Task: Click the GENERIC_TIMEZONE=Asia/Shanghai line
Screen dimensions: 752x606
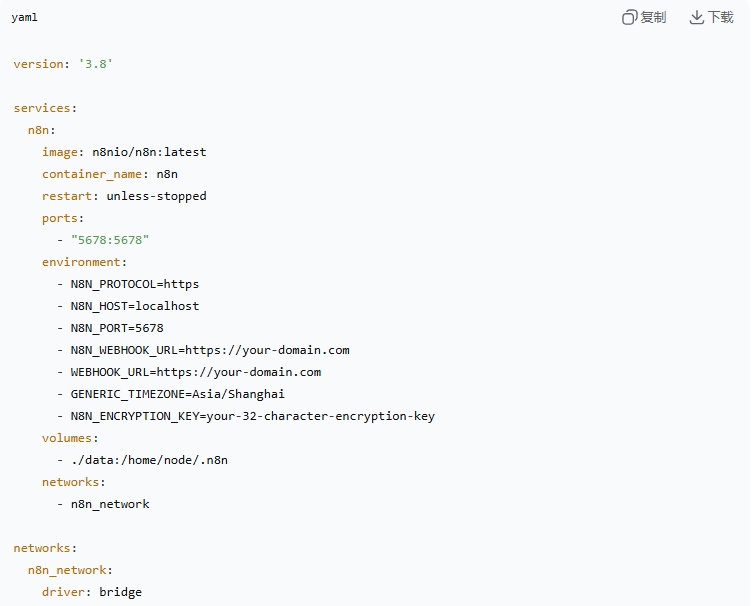Action: pos(171,395)
